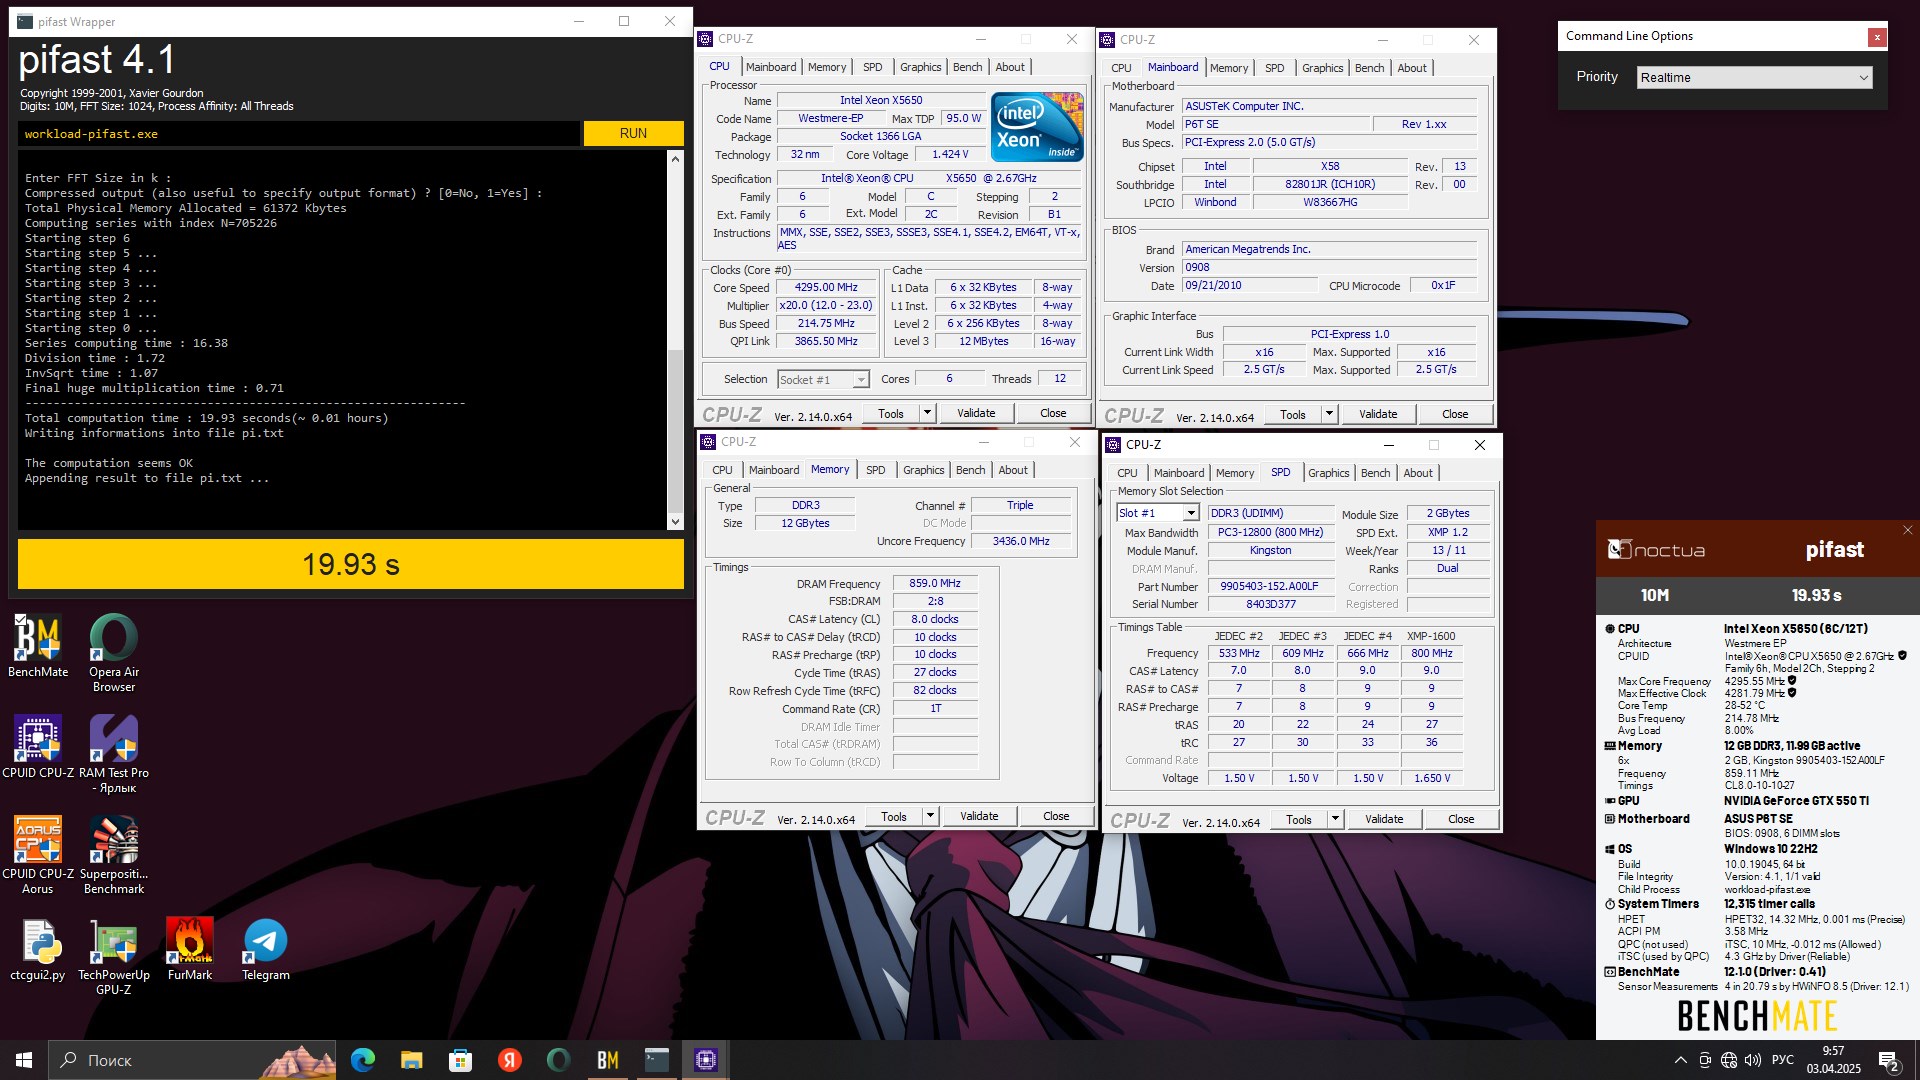Image resolution: width=1920 pixels, height=1080 pixels.
Task: Click workload-pifast.exe command field
Action: pos(299,133)
